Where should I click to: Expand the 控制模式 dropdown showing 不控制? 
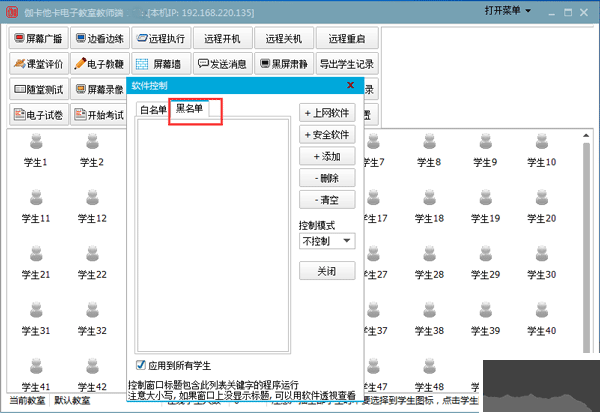click(327, 241)
